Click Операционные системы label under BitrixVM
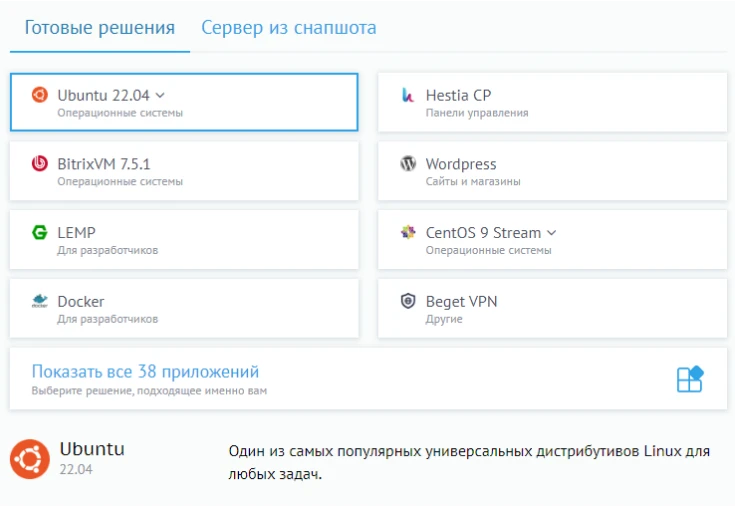Viewport: 735px width, 507px height. click(120, 181)
